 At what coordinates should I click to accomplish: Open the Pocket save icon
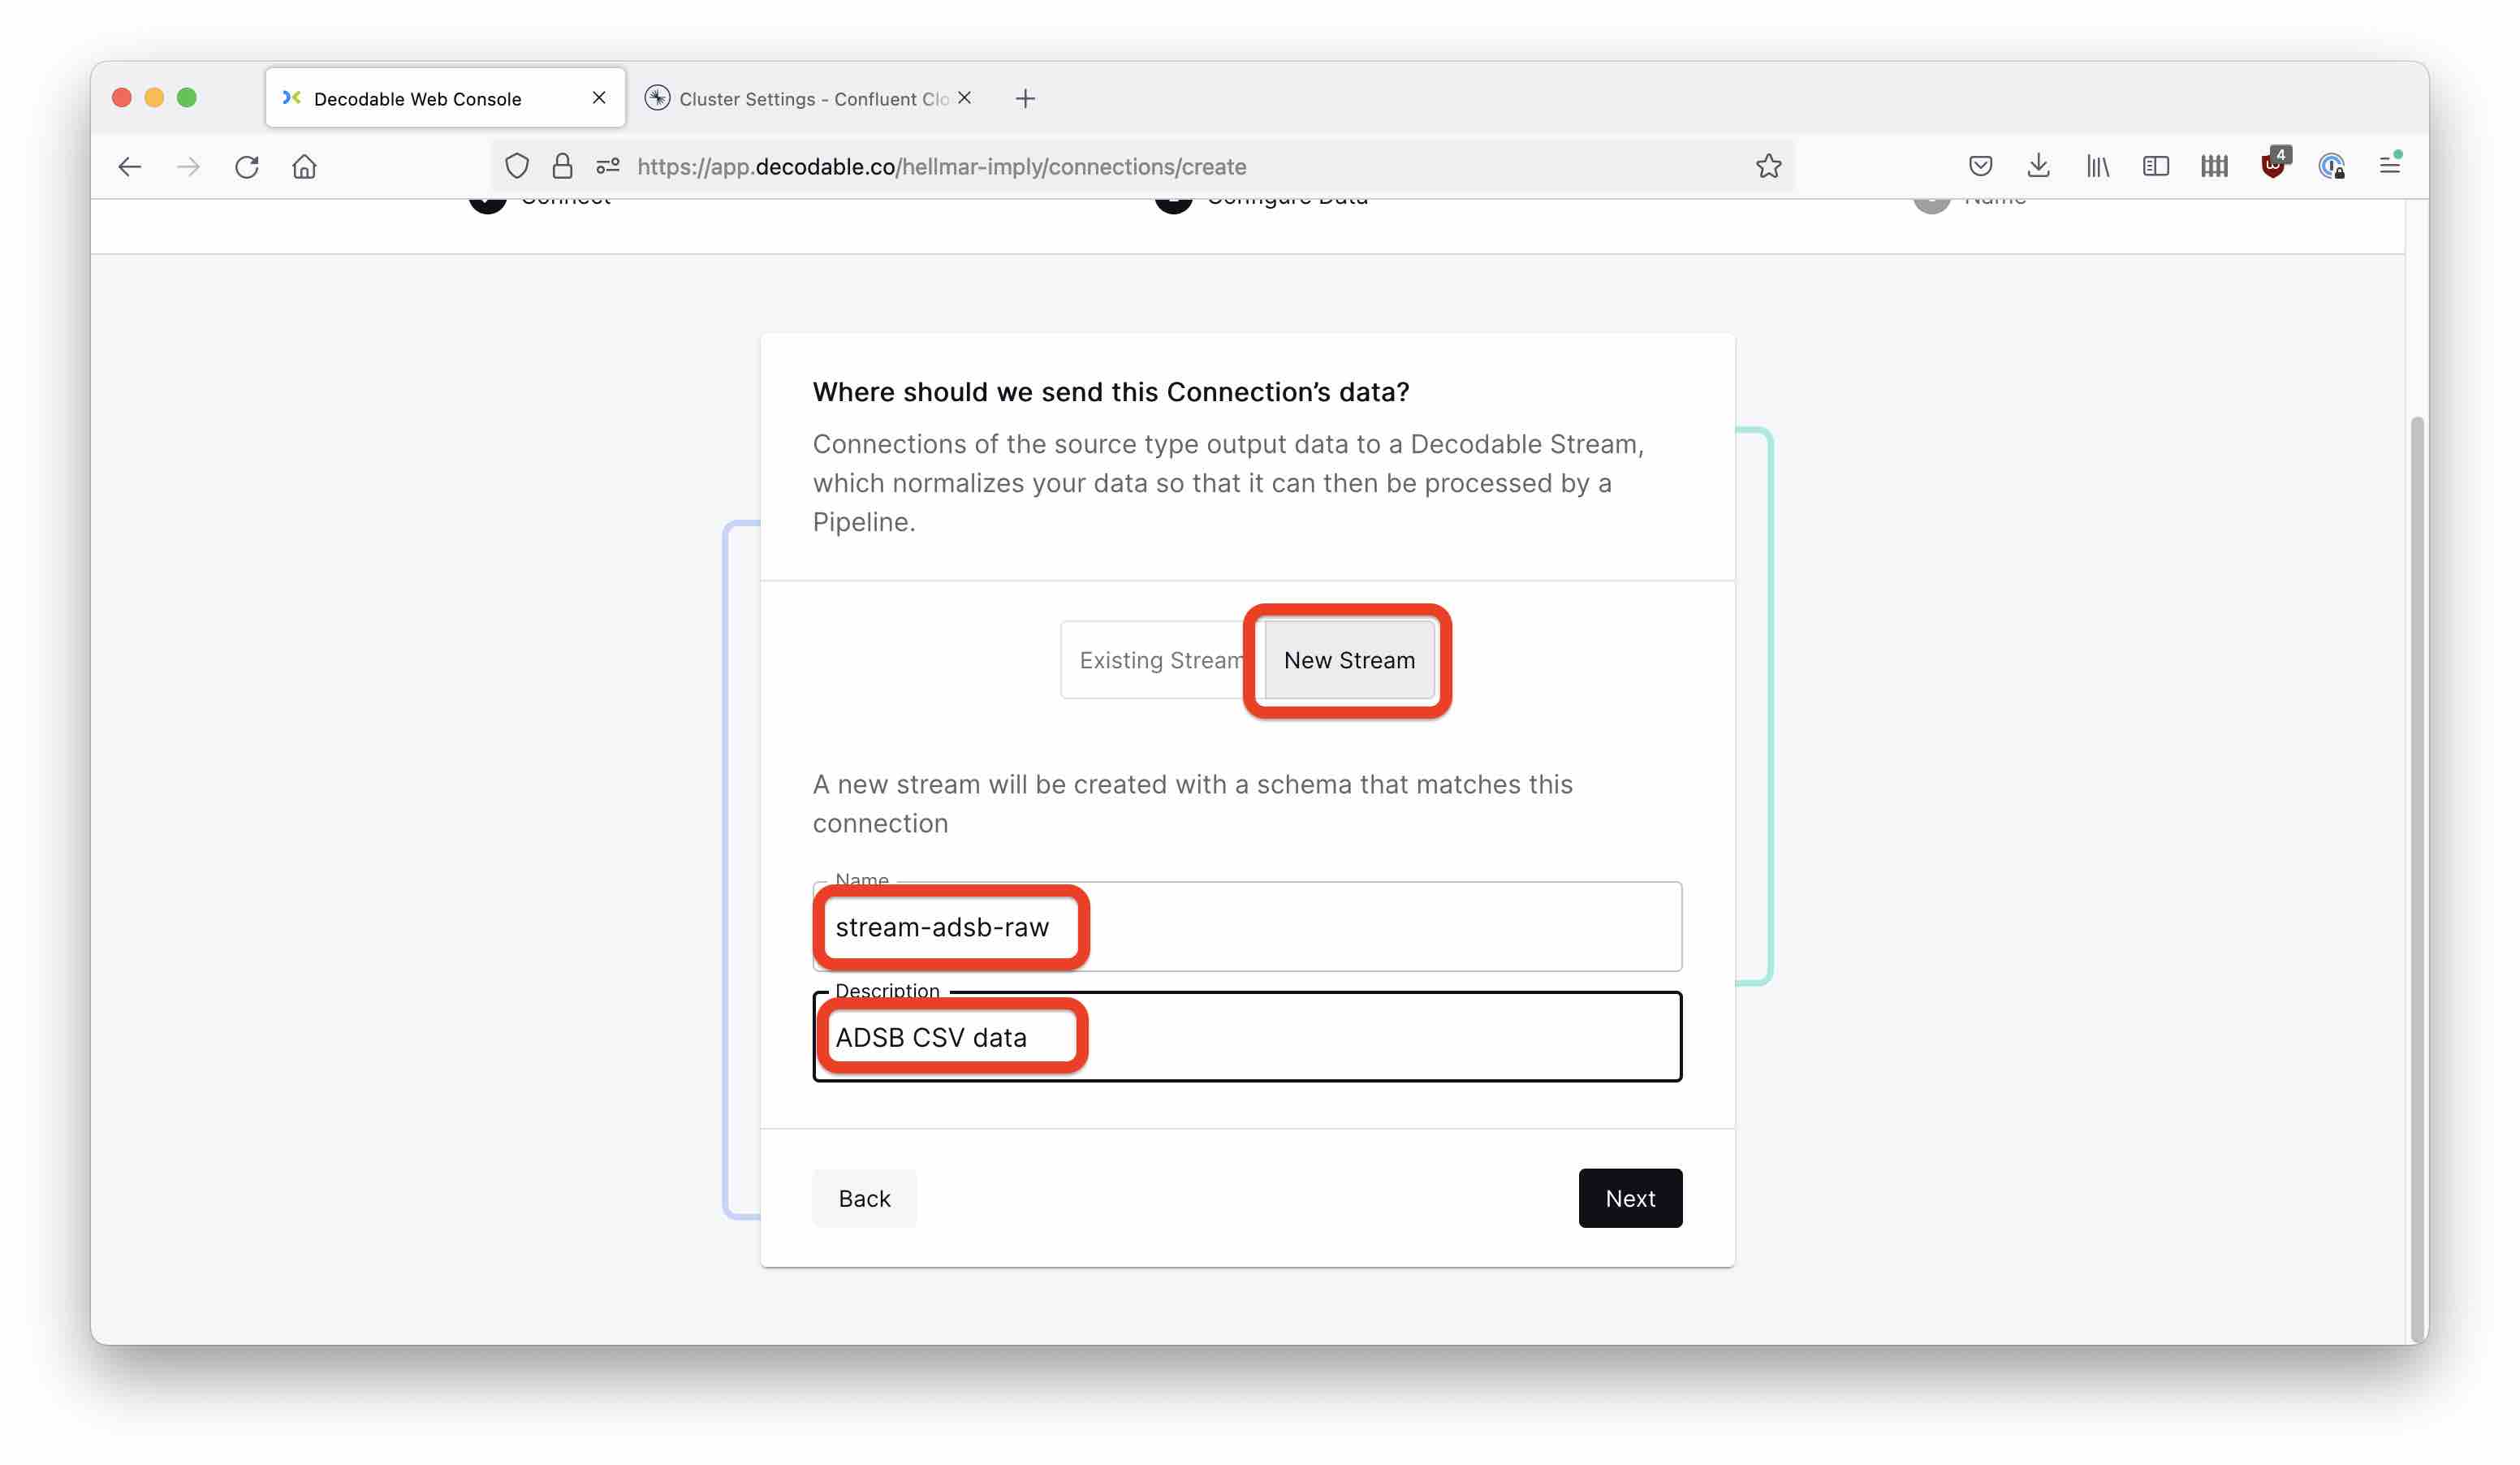click(x=1980, y=167)
